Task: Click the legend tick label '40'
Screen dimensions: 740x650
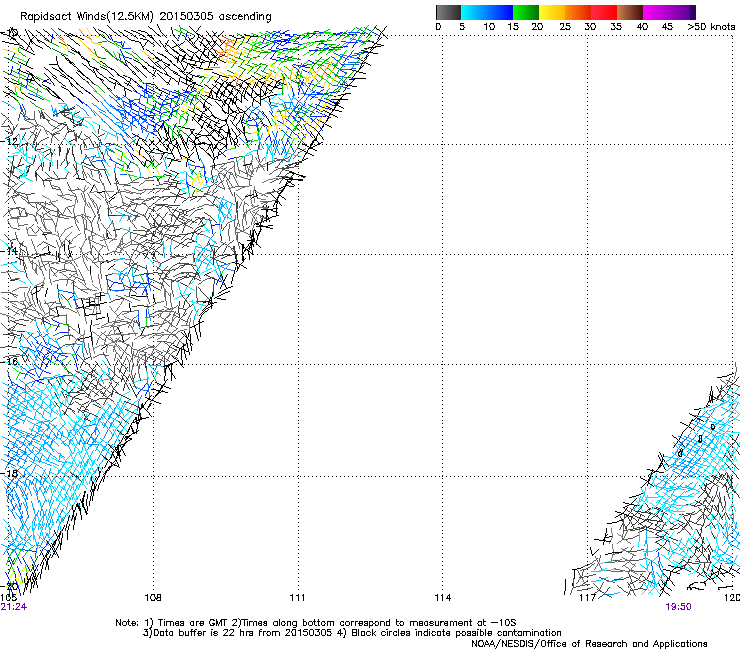Action: point(642,27)
